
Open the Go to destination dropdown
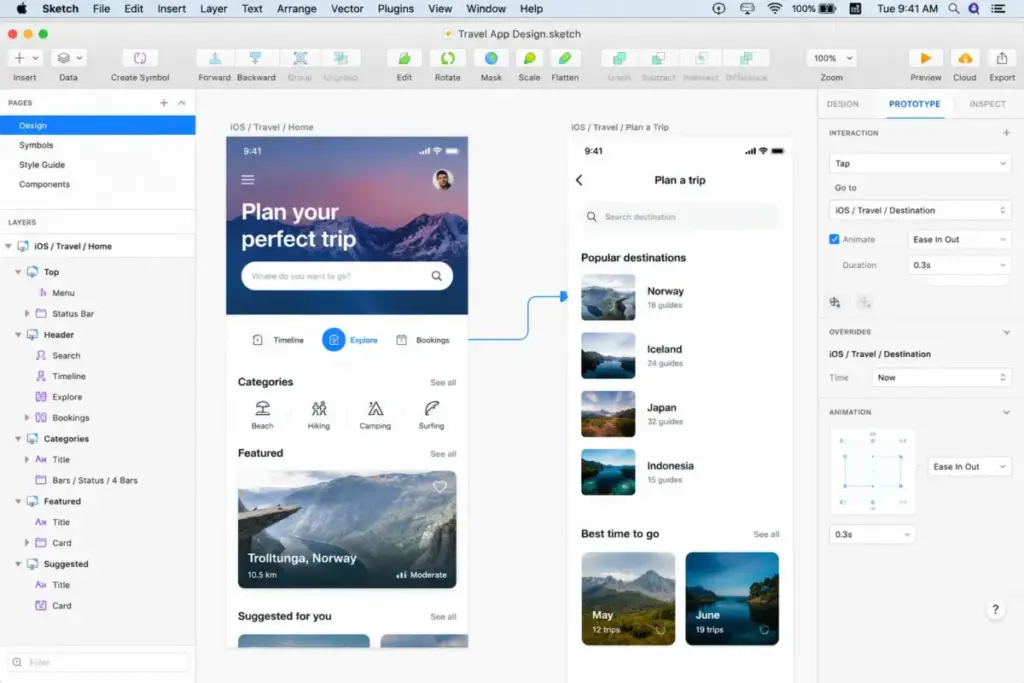(920, 210)
